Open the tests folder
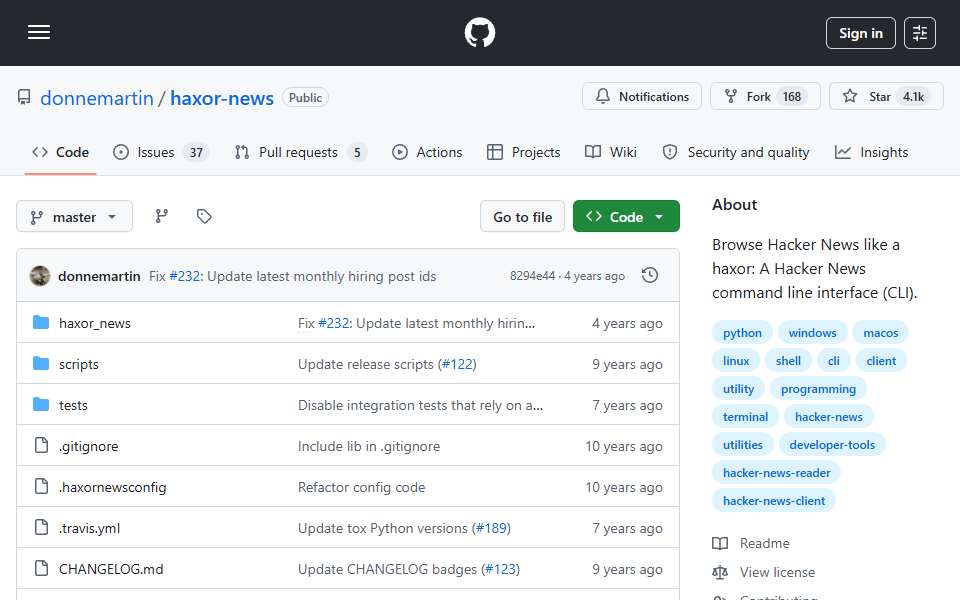This screenshot has height=600, width=960. [x=73, y=405]
